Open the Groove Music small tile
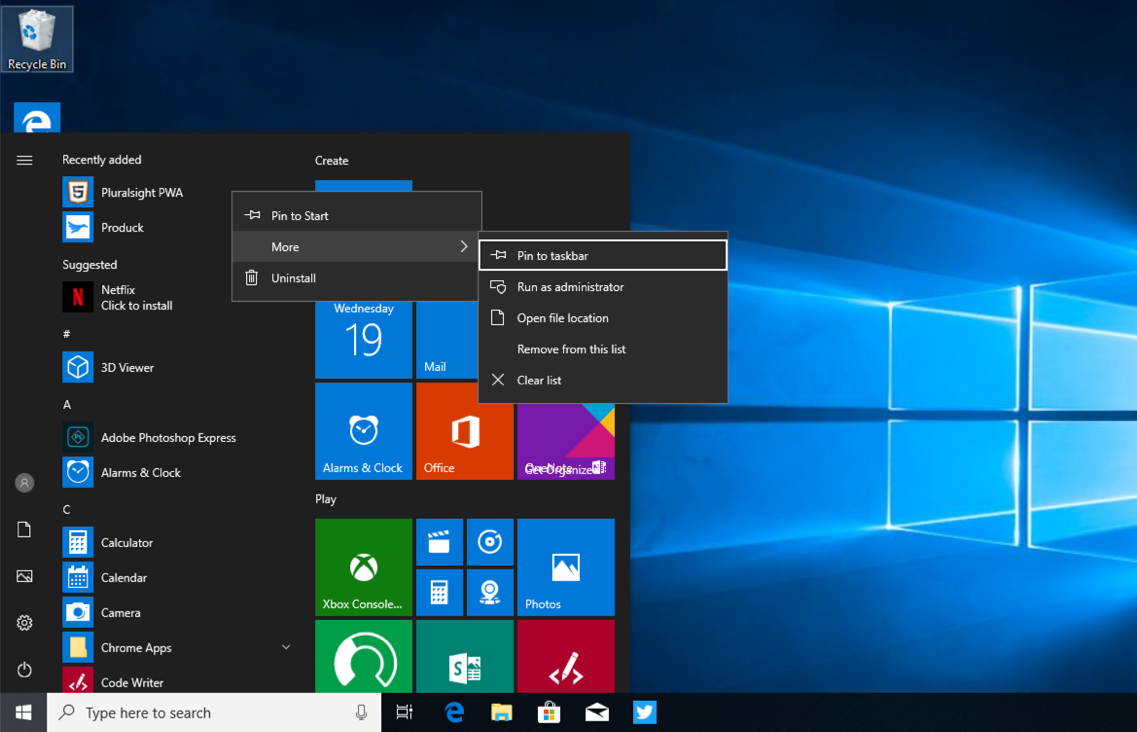Screen dimensions: 1137x732 click(489, 542)
